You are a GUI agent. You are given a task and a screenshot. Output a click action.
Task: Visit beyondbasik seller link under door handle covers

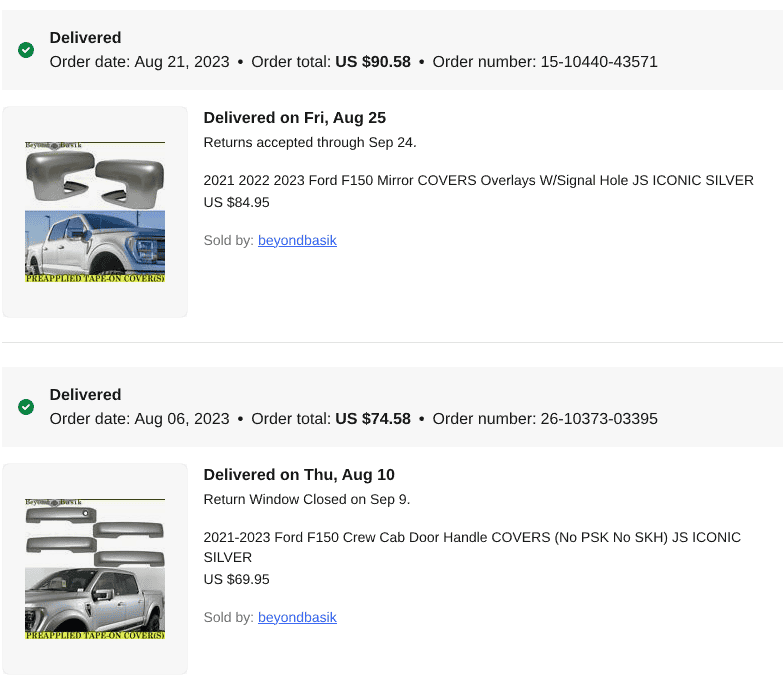[297, 618]
